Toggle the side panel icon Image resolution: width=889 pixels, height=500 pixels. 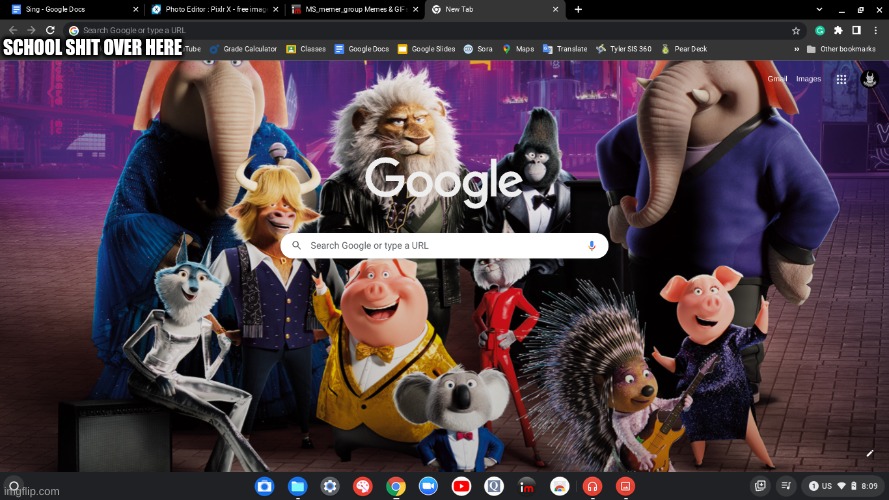point(857,31)
